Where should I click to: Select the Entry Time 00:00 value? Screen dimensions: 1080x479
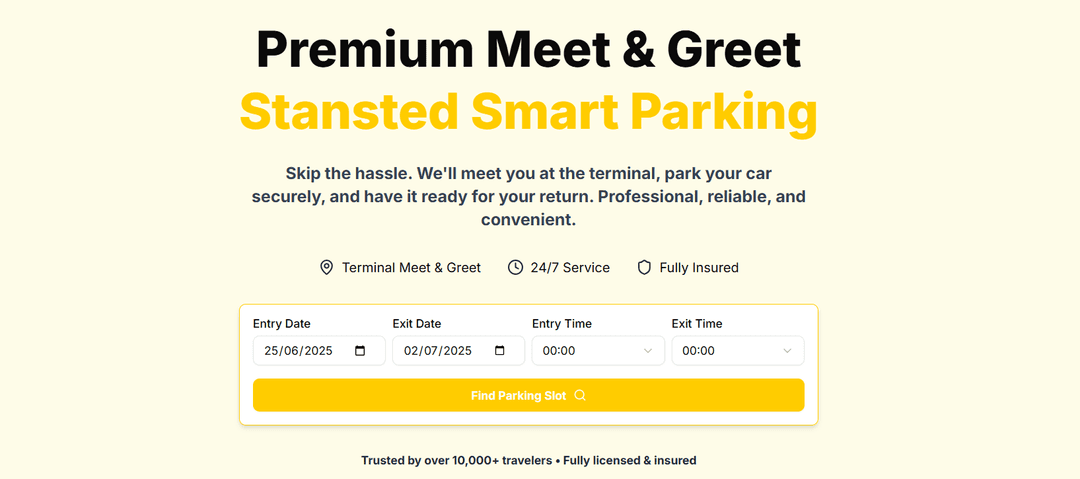point(559,351)
